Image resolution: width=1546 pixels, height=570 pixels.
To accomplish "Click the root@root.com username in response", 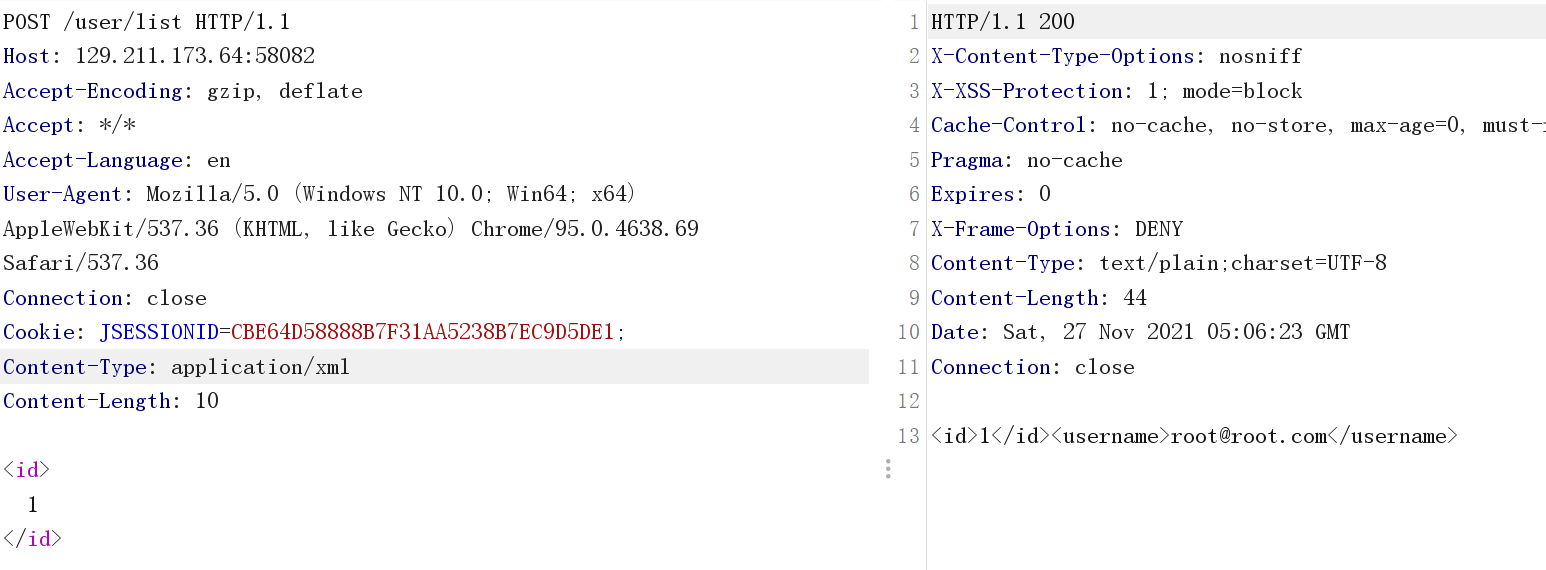I will (1249, 436).
